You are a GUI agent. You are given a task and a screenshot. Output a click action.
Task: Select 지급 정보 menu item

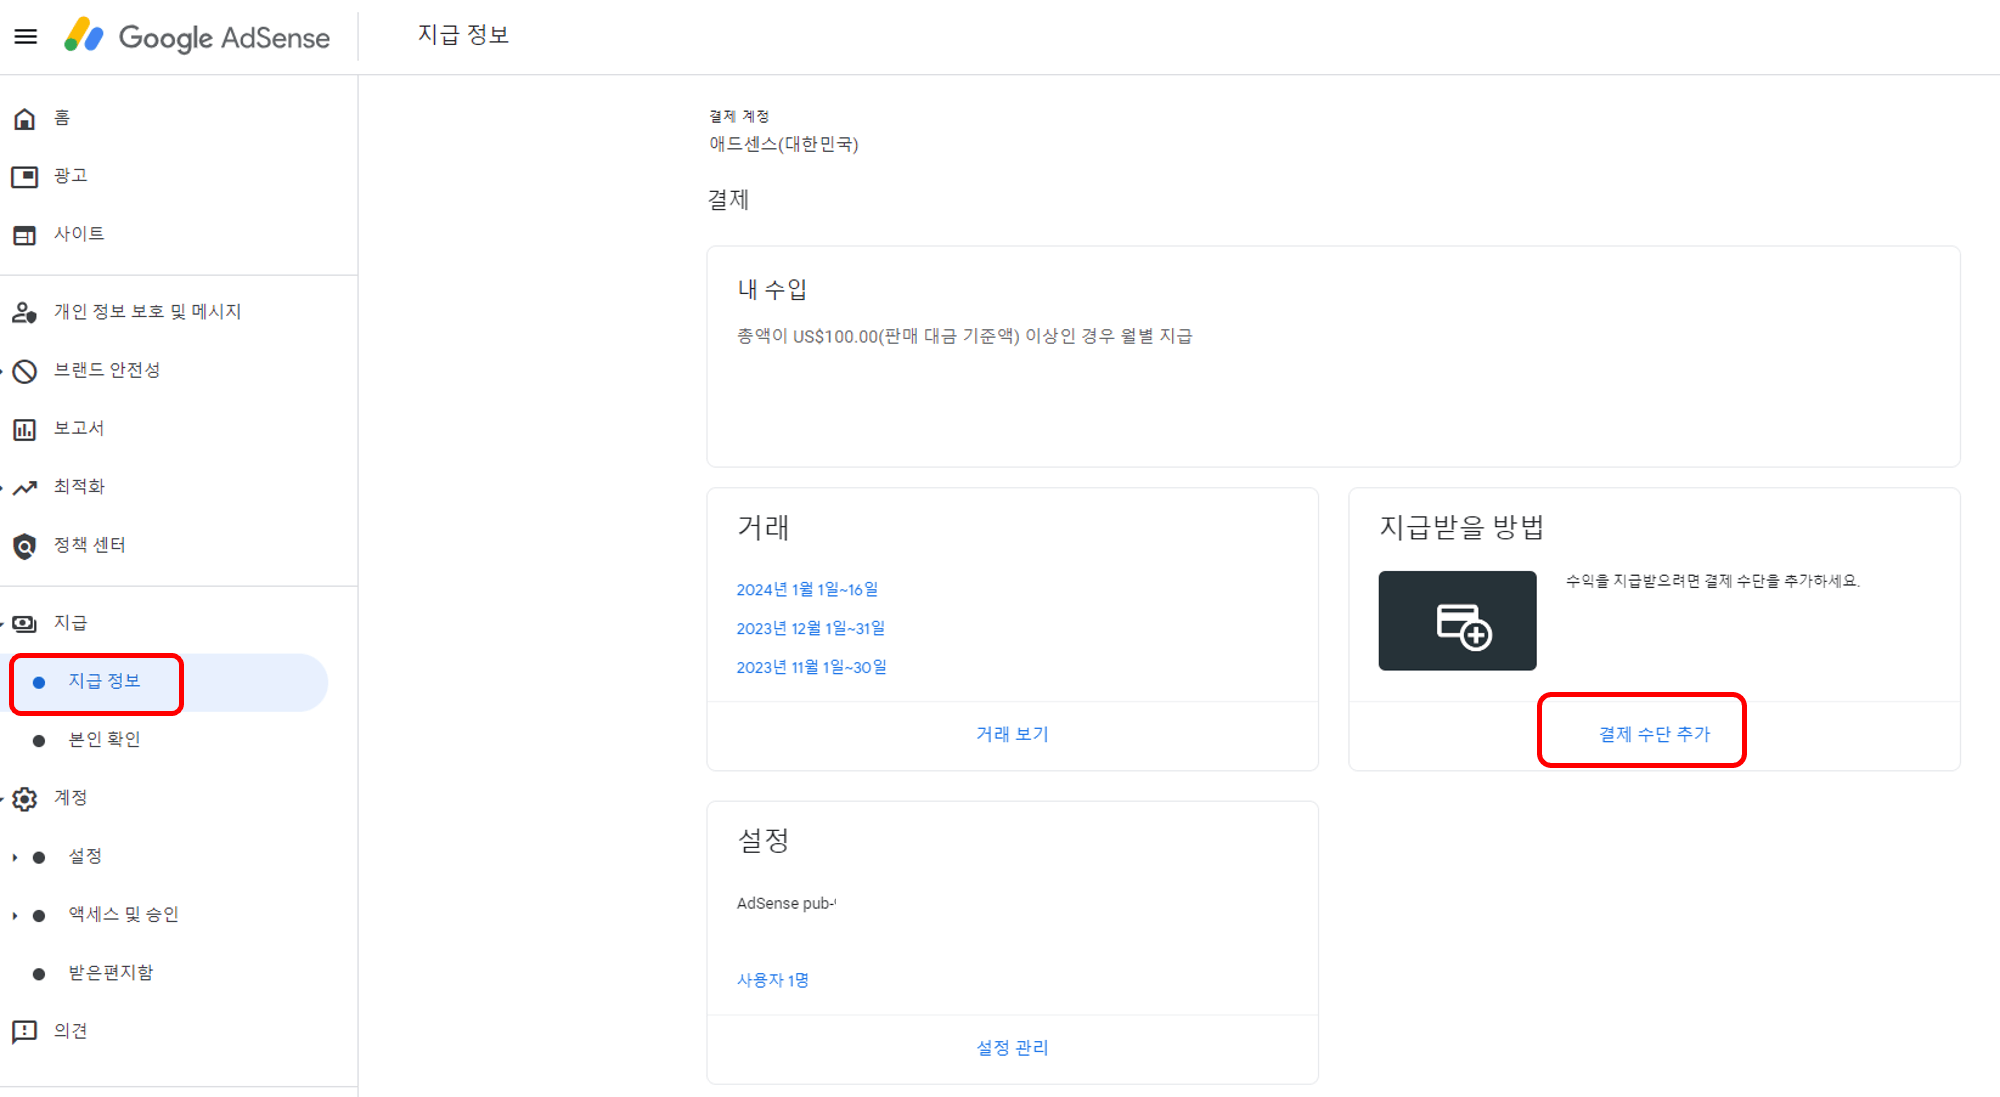point(104,681)
